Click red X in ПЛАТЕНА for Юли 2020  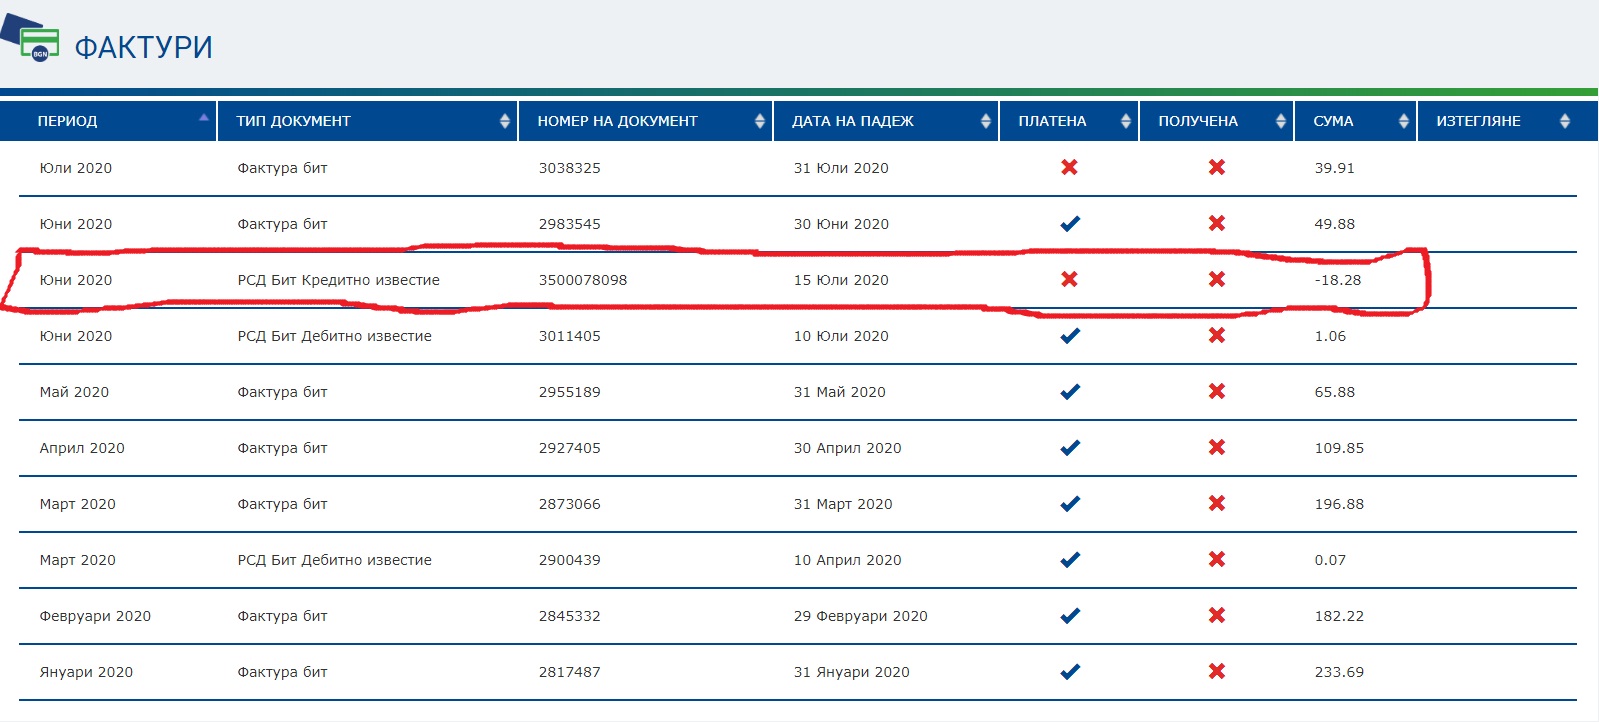(x=1069, y=167)
